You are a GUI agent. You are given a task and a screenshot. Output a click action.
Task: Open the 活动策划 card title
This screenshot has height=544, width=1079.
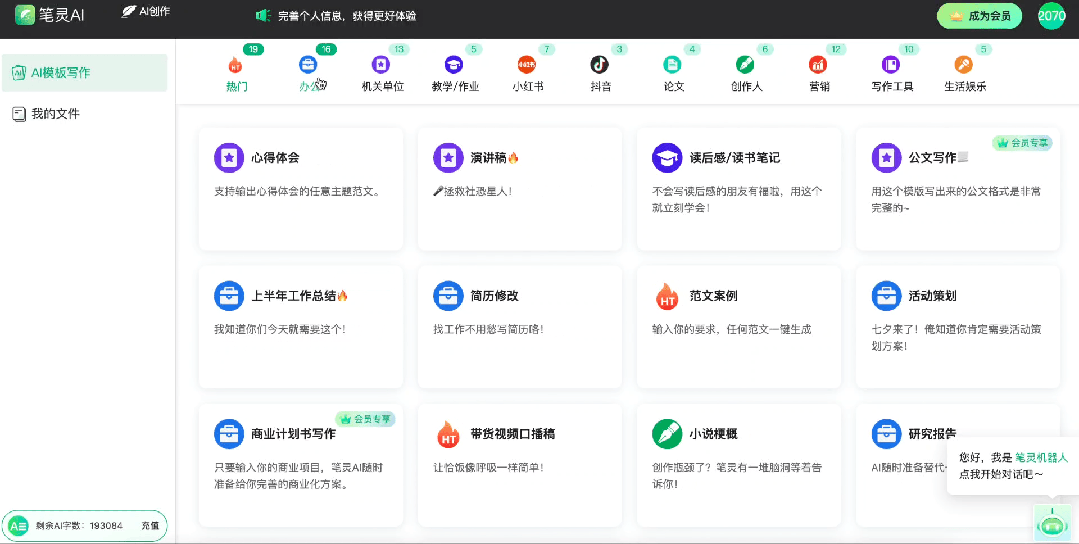coord(932,296)
